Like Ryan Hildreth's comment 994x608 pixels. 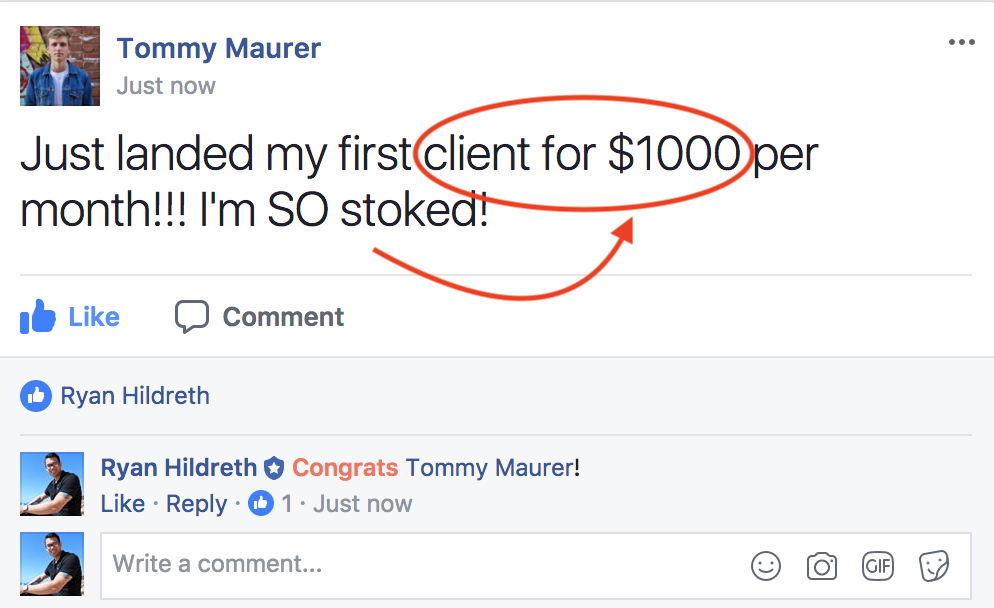(123, 504)
